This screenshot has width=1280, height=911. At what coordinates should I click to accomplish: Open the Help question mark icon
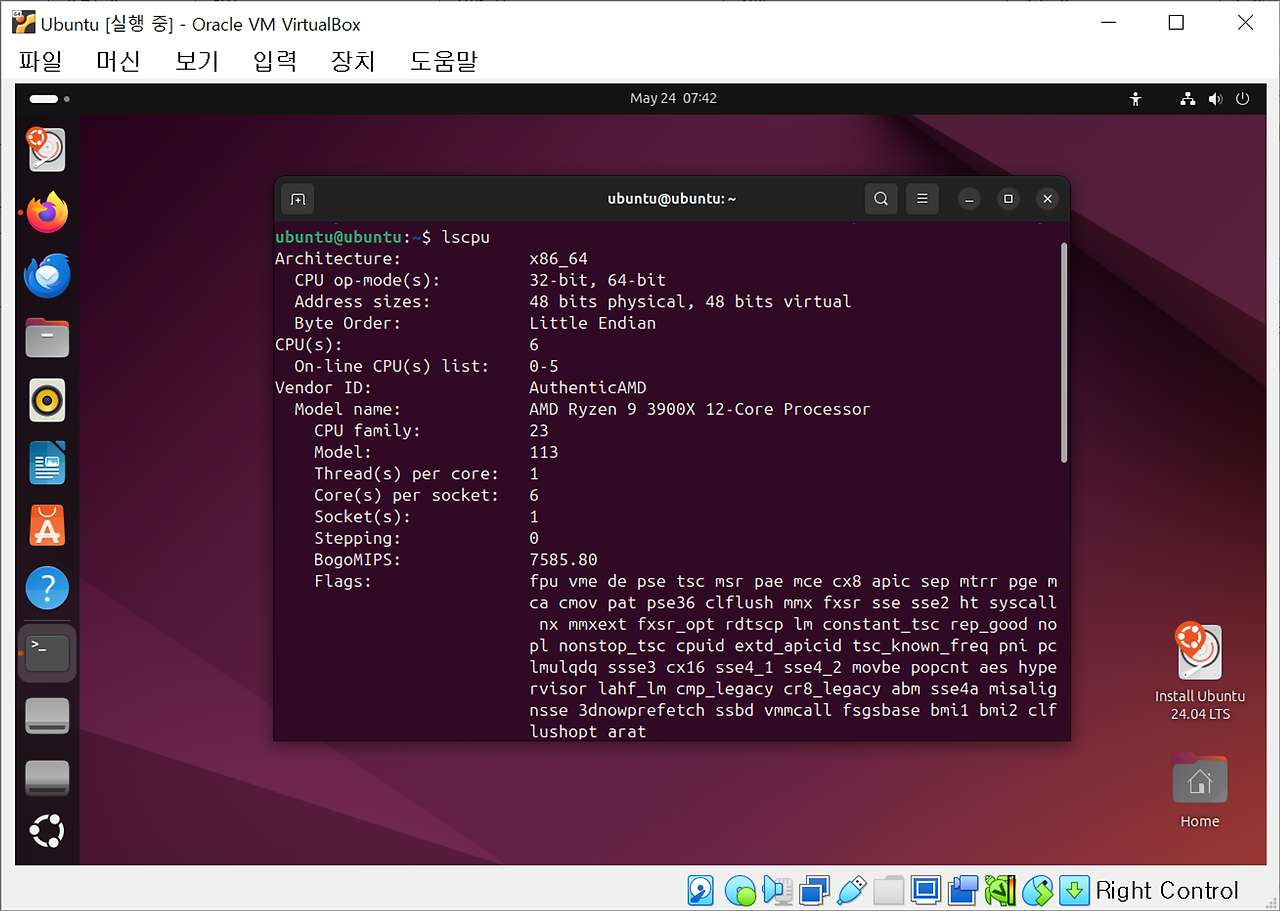[x=47, y=588]
